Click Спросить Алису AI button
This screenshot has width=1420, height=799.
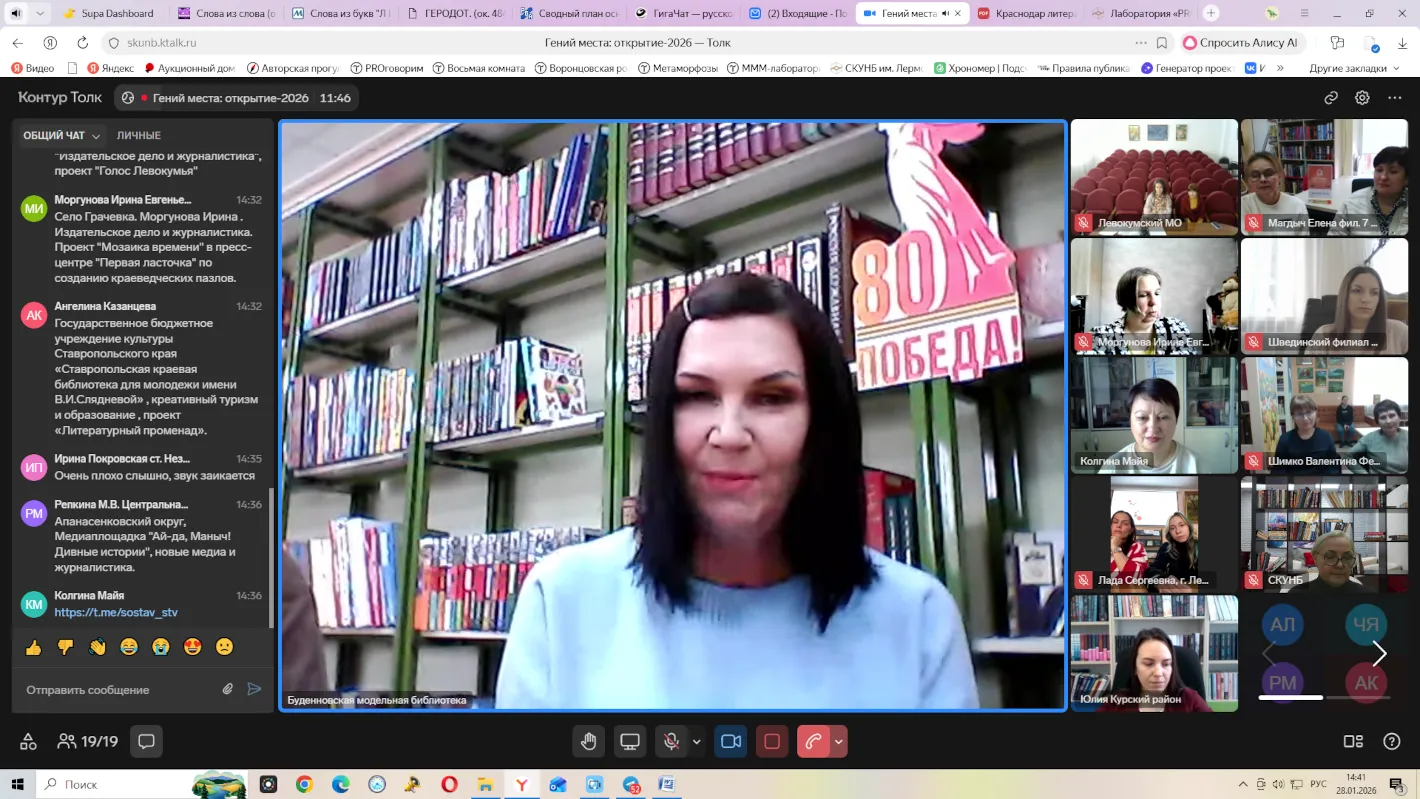[x=1241, y=43]
